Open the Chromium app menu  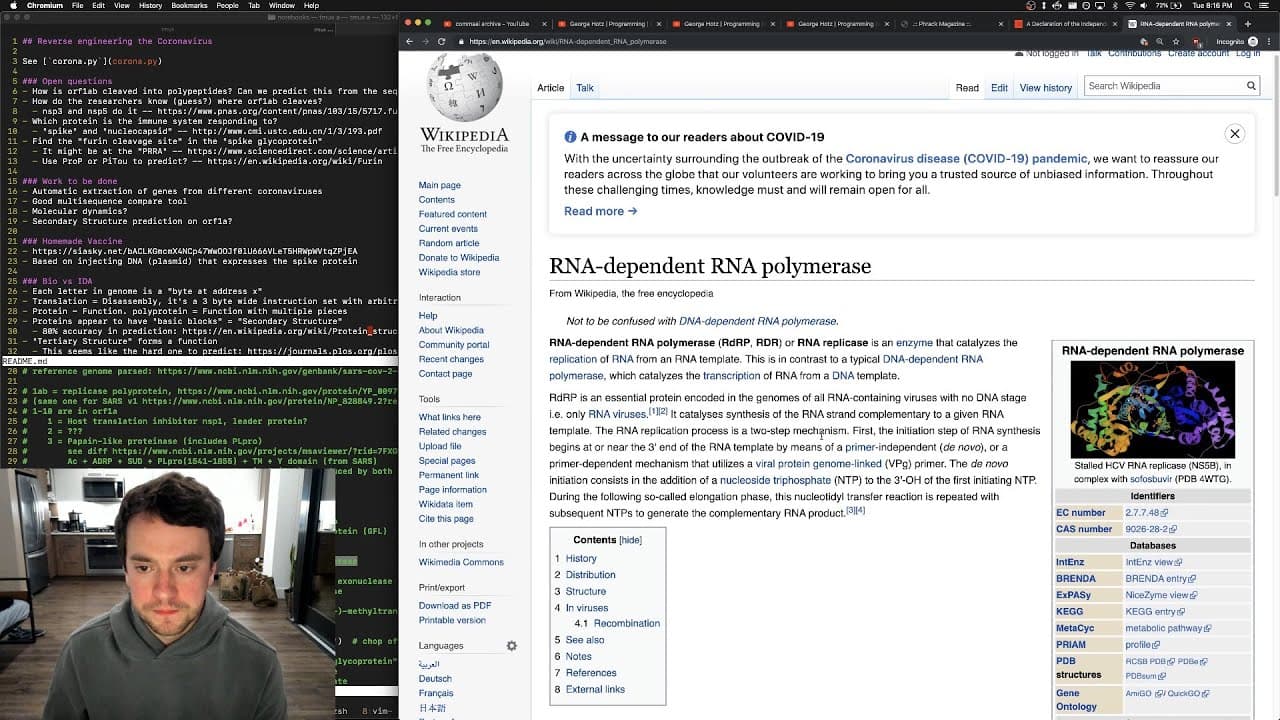tap(45, 5)
